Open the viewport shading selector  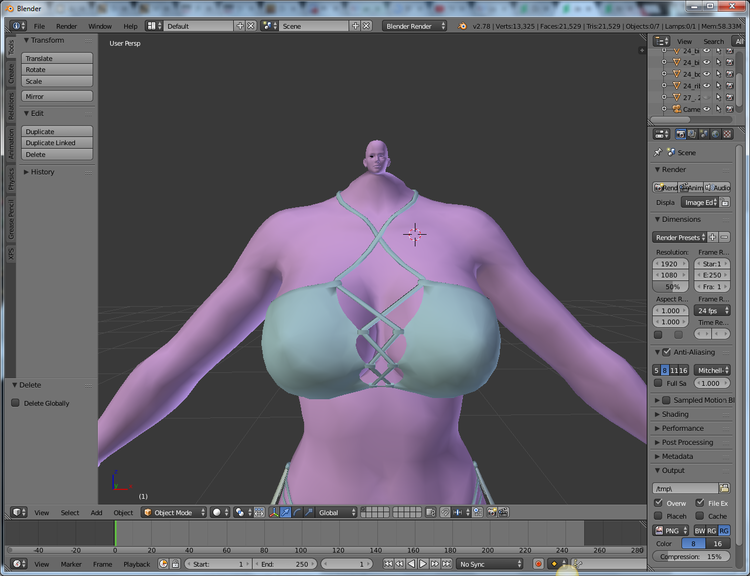tap(221, 512)
